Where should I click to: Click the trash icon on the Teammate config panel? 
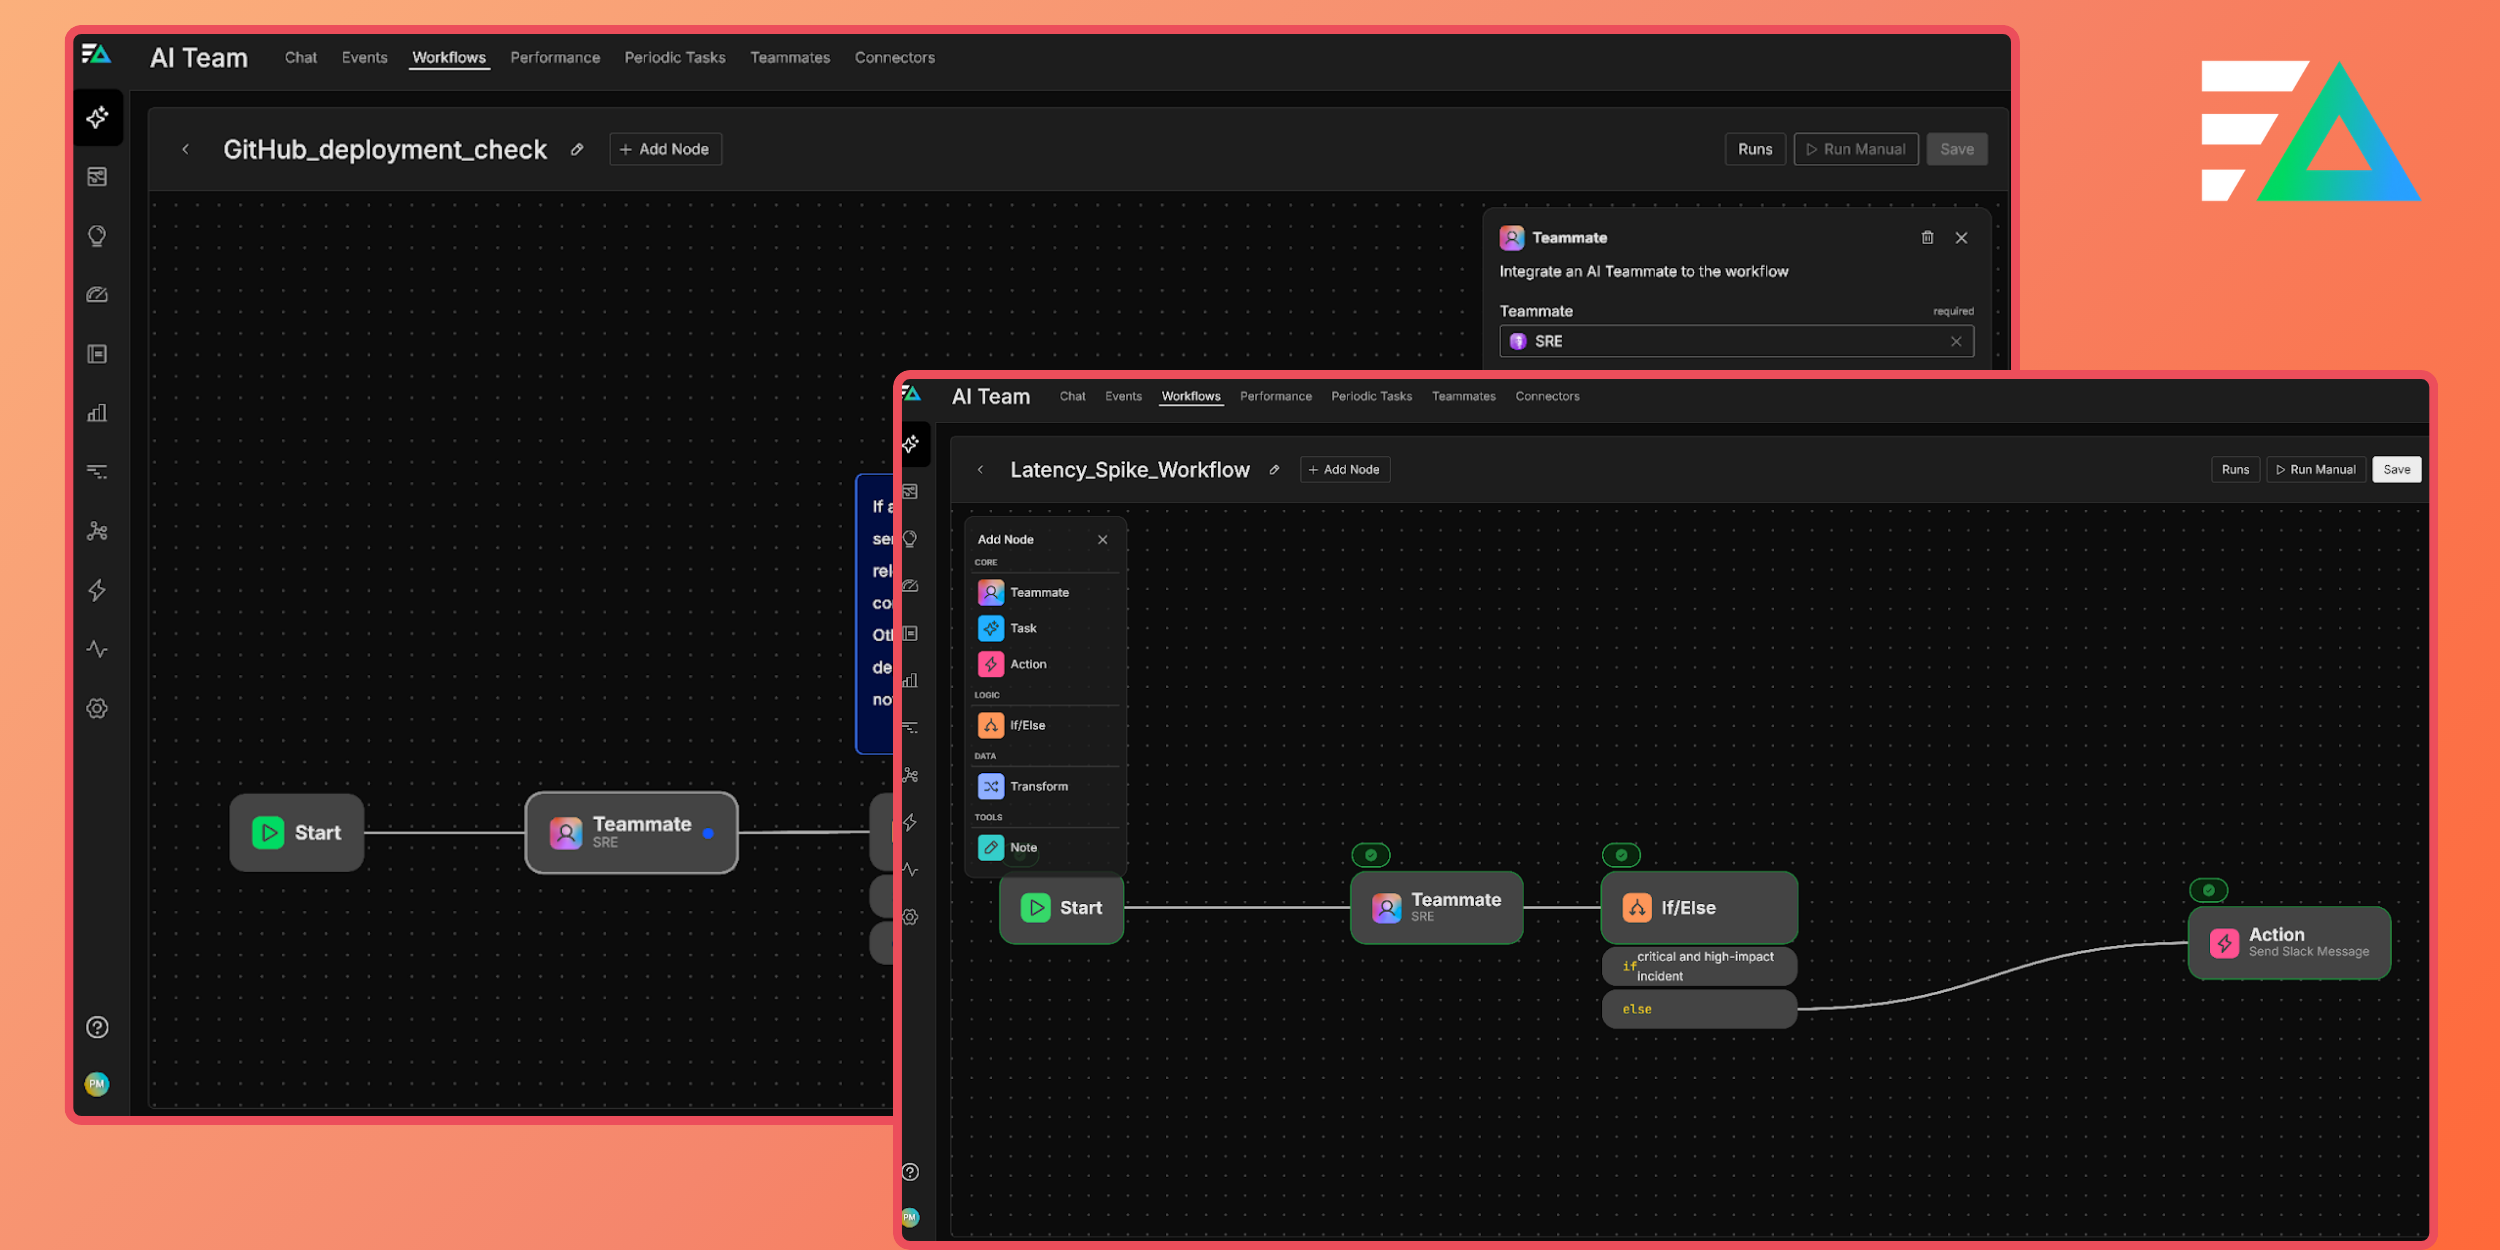click(x=1928, y=238)
